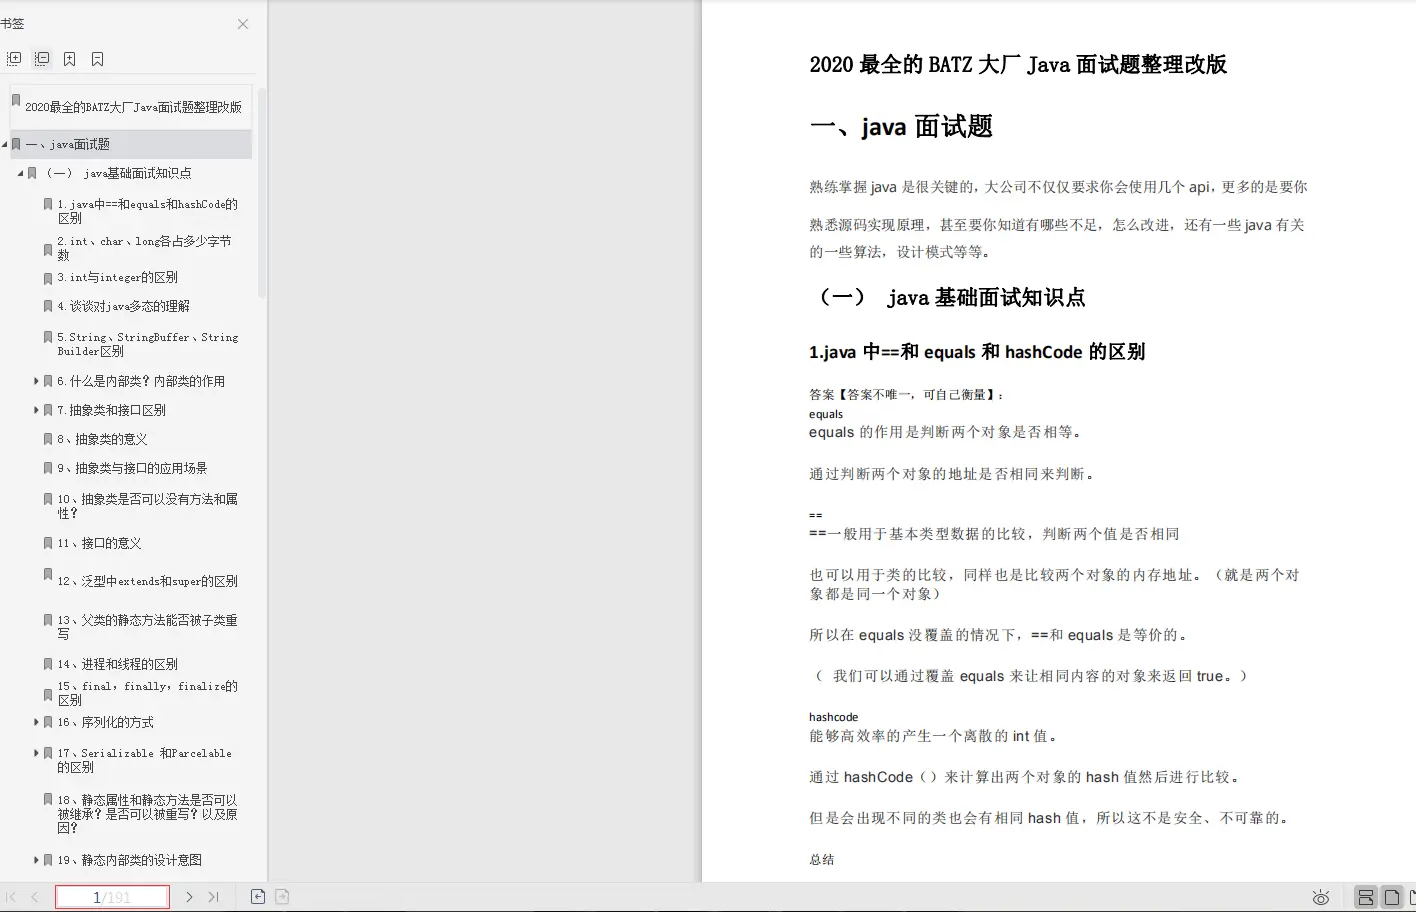Go to previous page arrow
This screenshot has height=912, width=1416.
tap(34, 897)
